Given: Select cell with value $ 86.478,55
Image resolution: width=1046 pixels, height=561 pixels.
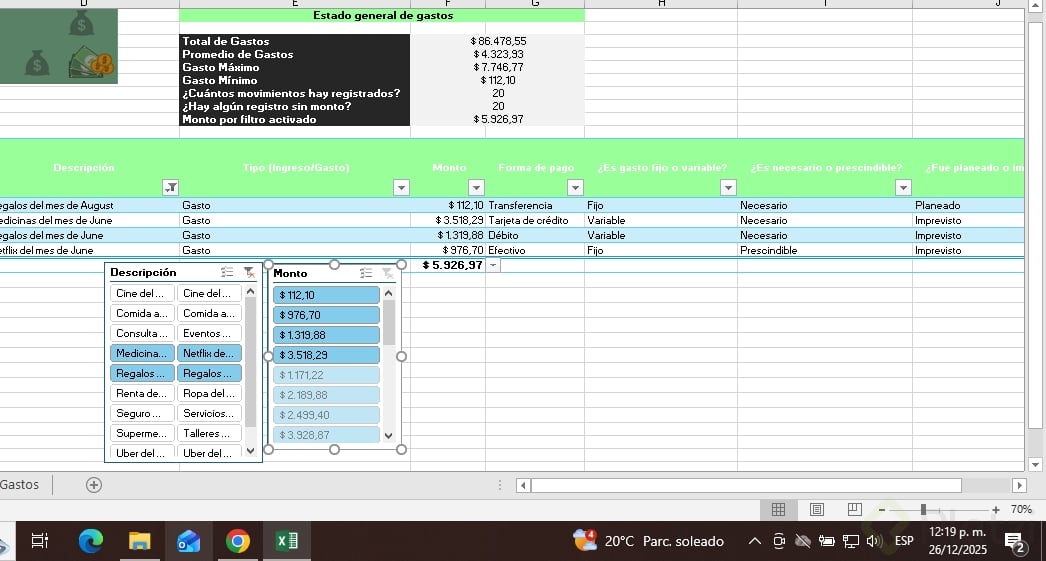Looking at the screenshot, I should [x=498, y=41].
